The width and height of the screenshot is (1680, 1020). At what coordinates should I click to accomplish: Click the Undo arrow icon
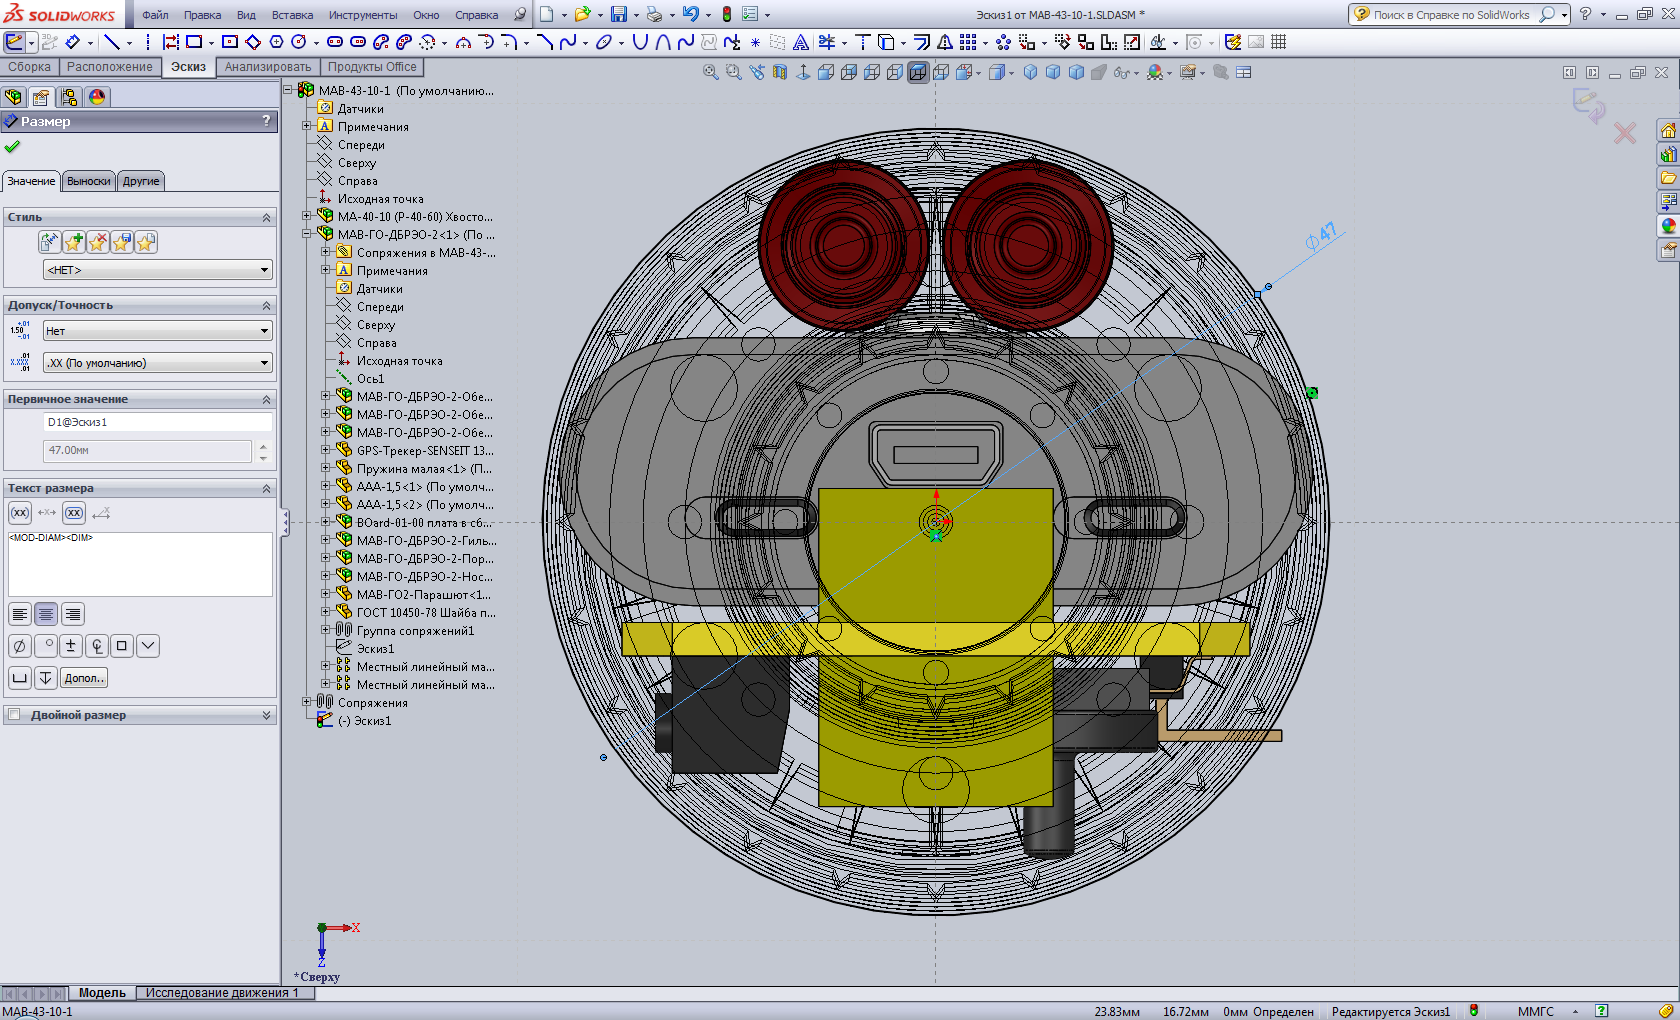(690, 14)
